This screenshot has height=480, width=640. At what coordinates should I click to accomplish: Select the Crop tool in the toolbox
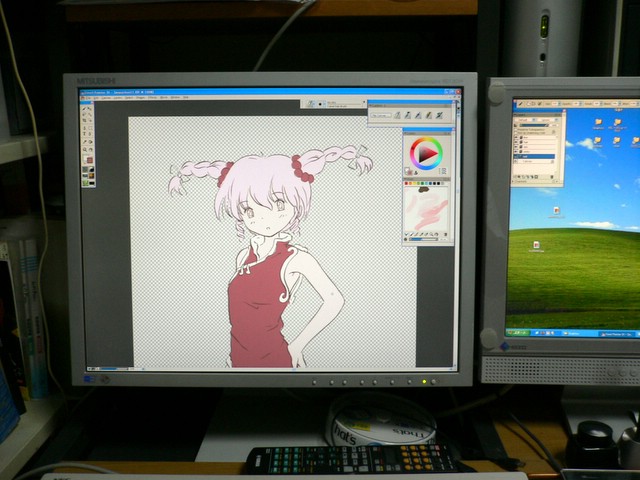pyautogui.click(x=84, y=120)
